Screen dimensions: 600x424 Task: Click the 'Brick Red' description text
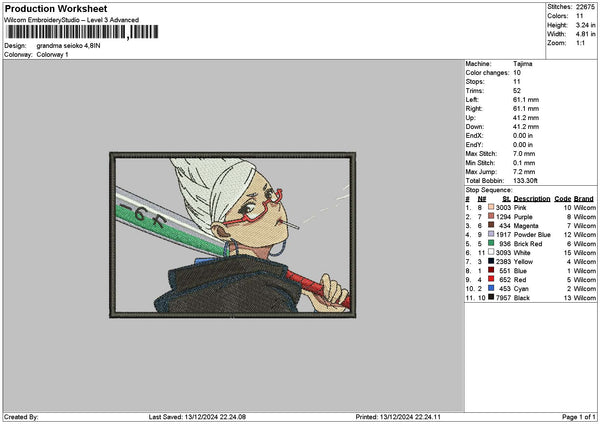click(528, 244)
